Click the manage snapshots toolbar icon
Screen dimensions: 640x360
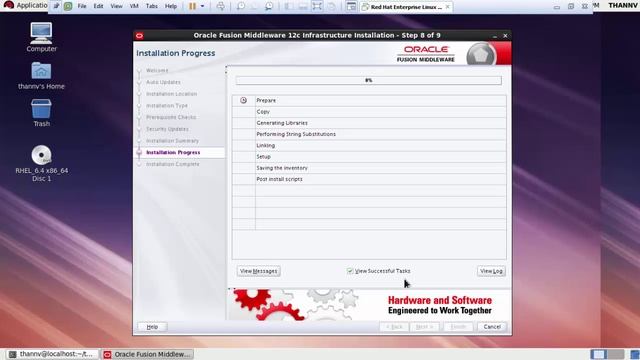pyautogui.click(x=269, y=6)
